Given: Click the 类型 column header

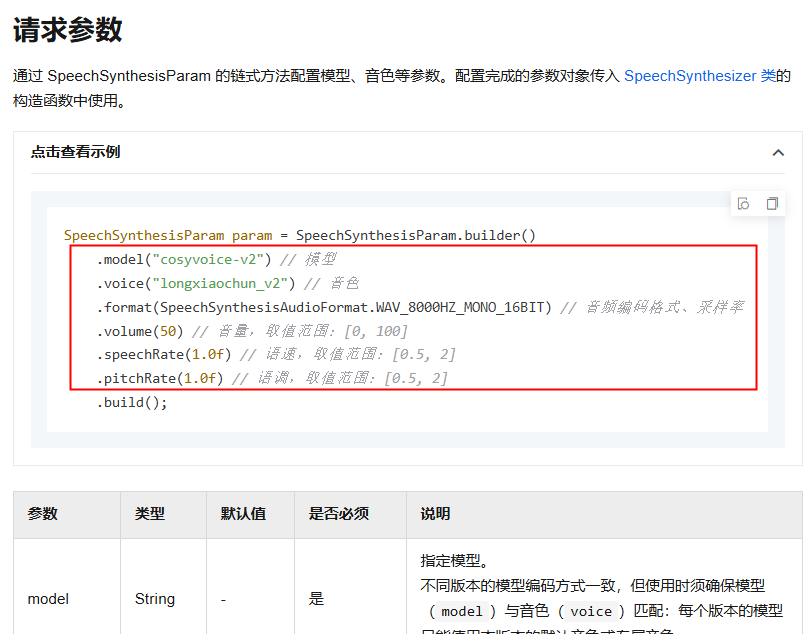Looking at the screenshot, I should click(150, 514).
